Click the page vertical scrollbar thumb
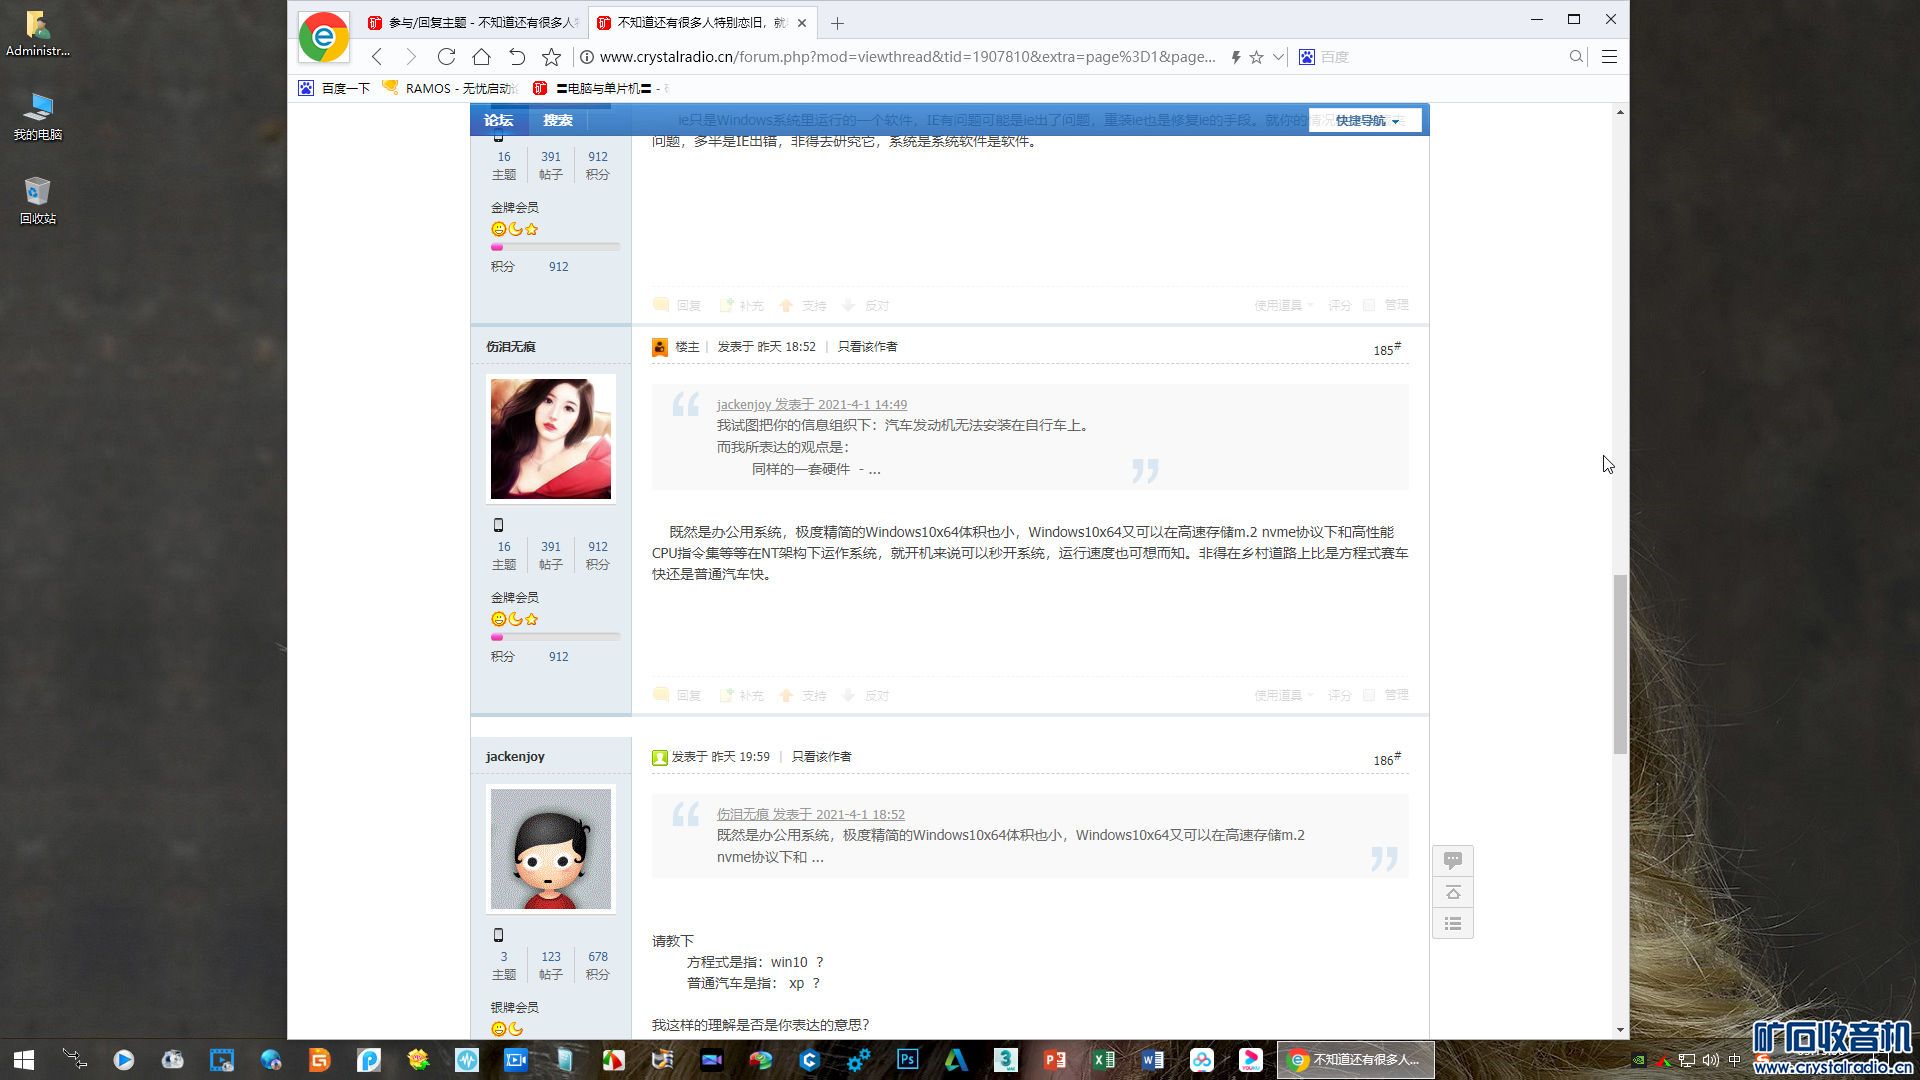The image size is (1920, 1080). [x=1620, y=664]
